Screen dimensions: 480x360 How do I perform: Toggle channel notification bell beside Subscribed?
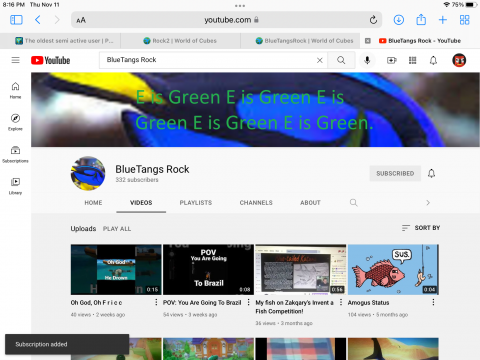[431, 173]
